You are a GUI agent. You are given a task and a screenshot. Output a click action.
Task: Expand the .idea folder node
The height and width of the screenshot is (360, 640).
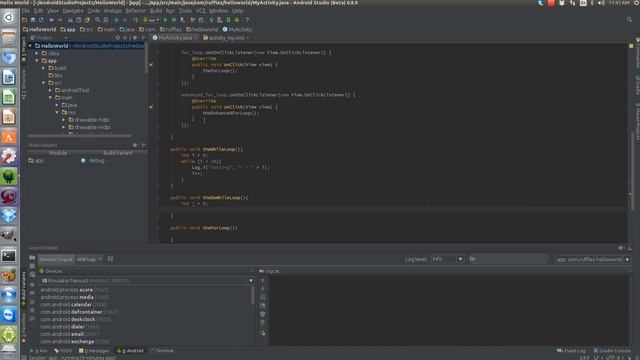pos(37,53)
